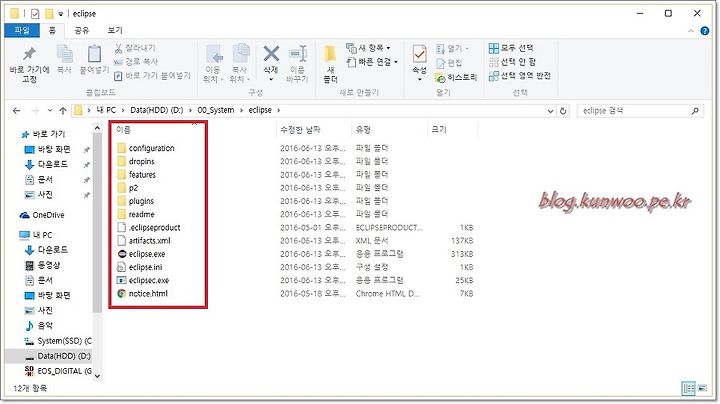Switch to the Home (홈) tab
Screen dimensions: 720x404
tap(52, 30)
